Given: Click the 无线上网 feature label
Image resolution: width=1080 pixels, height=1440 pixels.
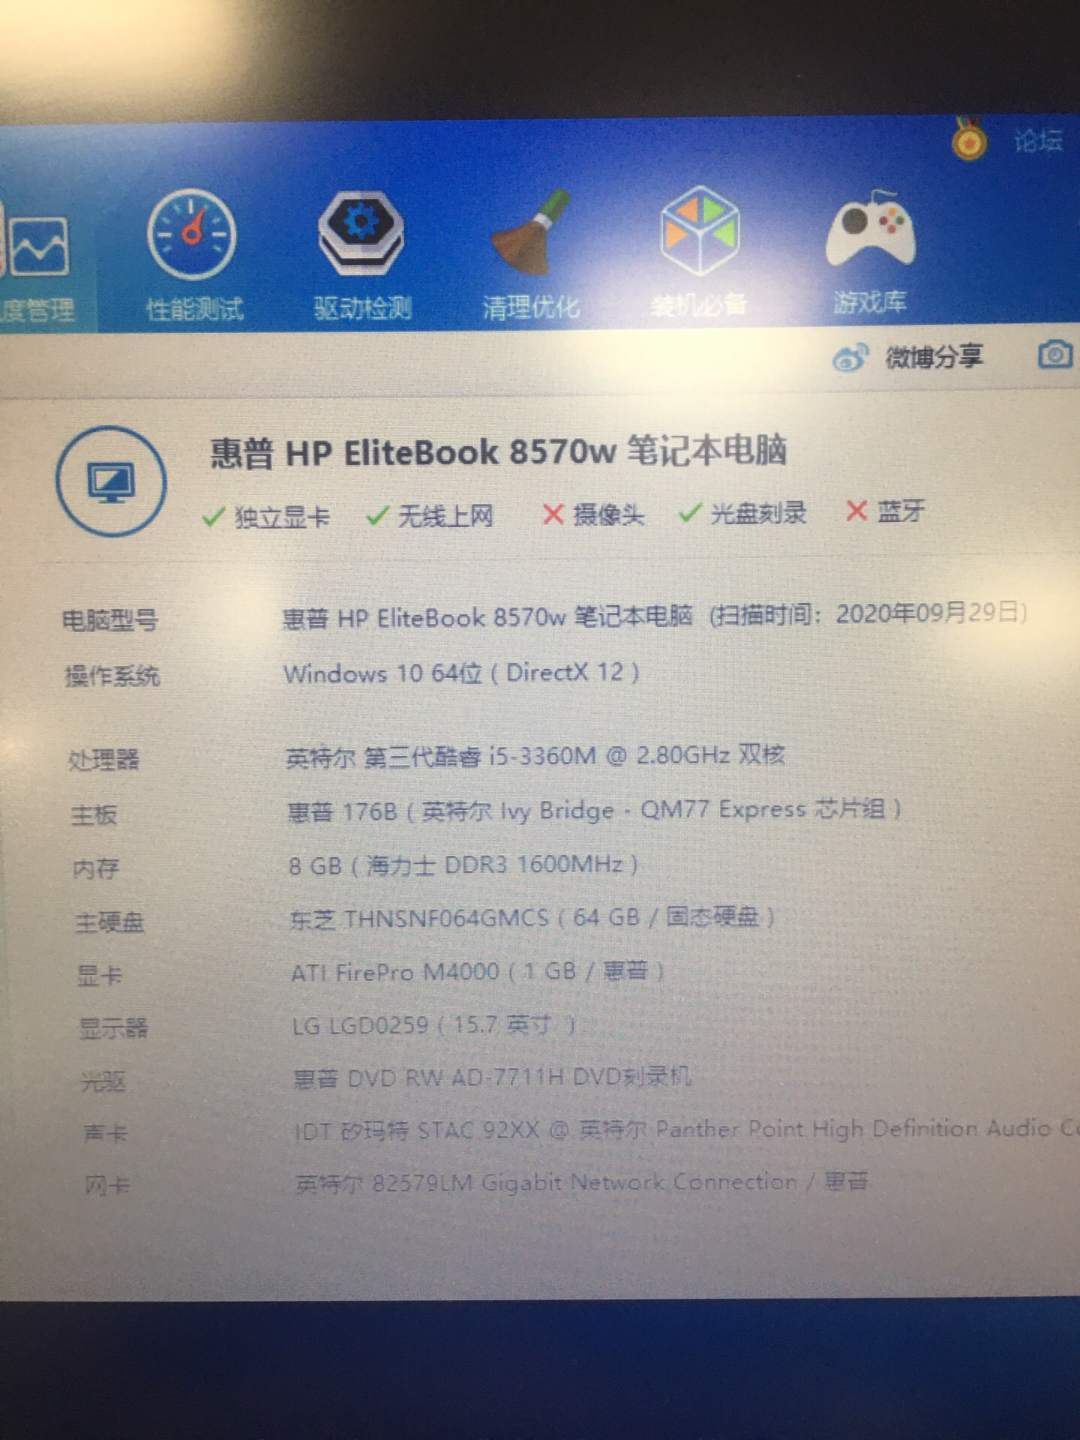Looking at the screenshot, I should pyautogui.click(x=446, y=516).
